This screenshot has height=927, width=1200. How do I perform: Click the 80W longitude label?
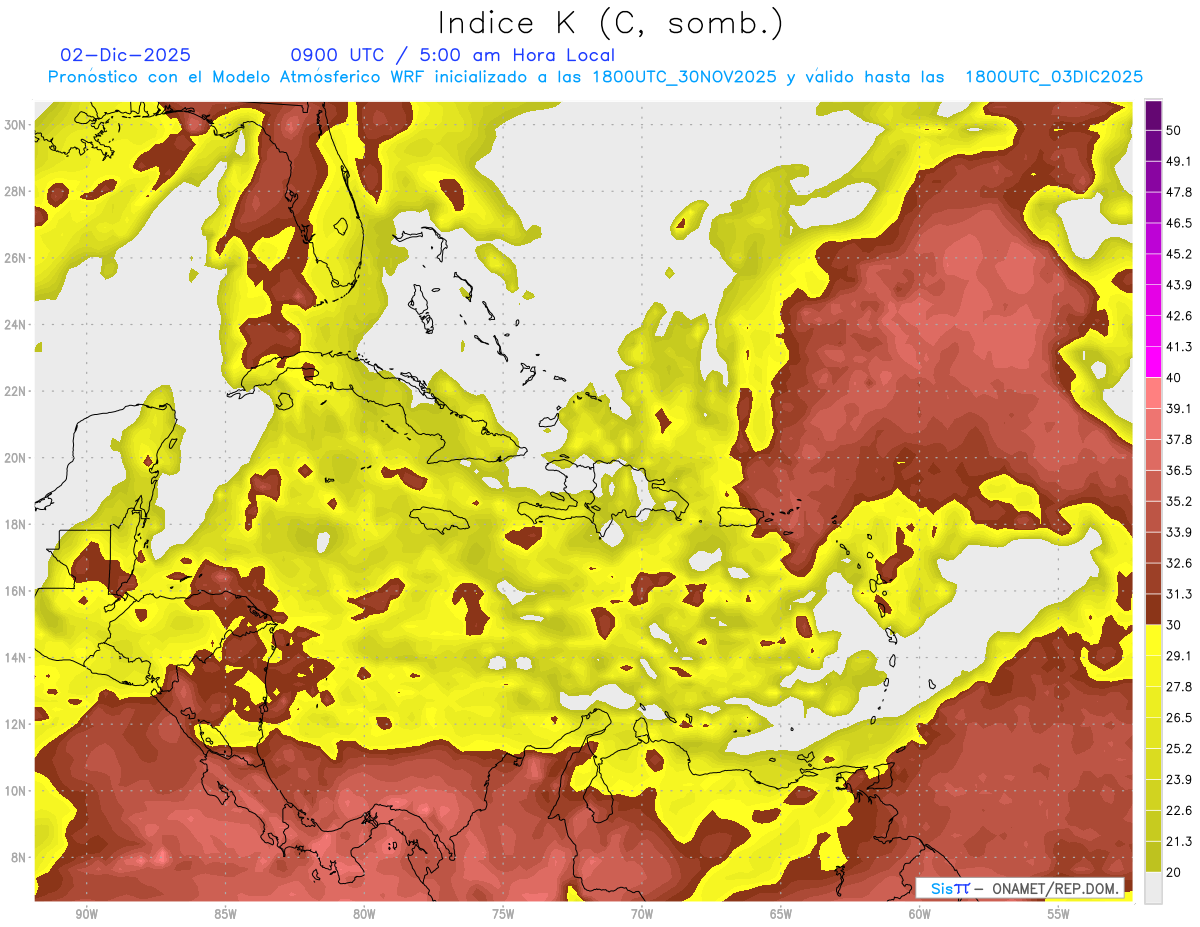(x=364, y=914)
